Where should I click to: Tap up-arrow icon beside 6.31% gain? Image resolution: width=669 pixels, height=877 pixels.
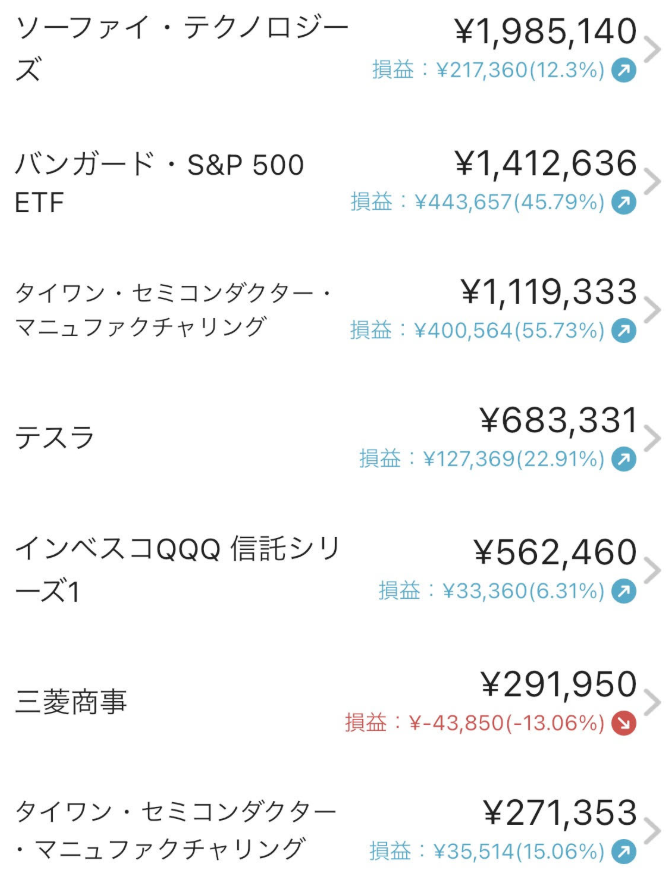(624, 591)
